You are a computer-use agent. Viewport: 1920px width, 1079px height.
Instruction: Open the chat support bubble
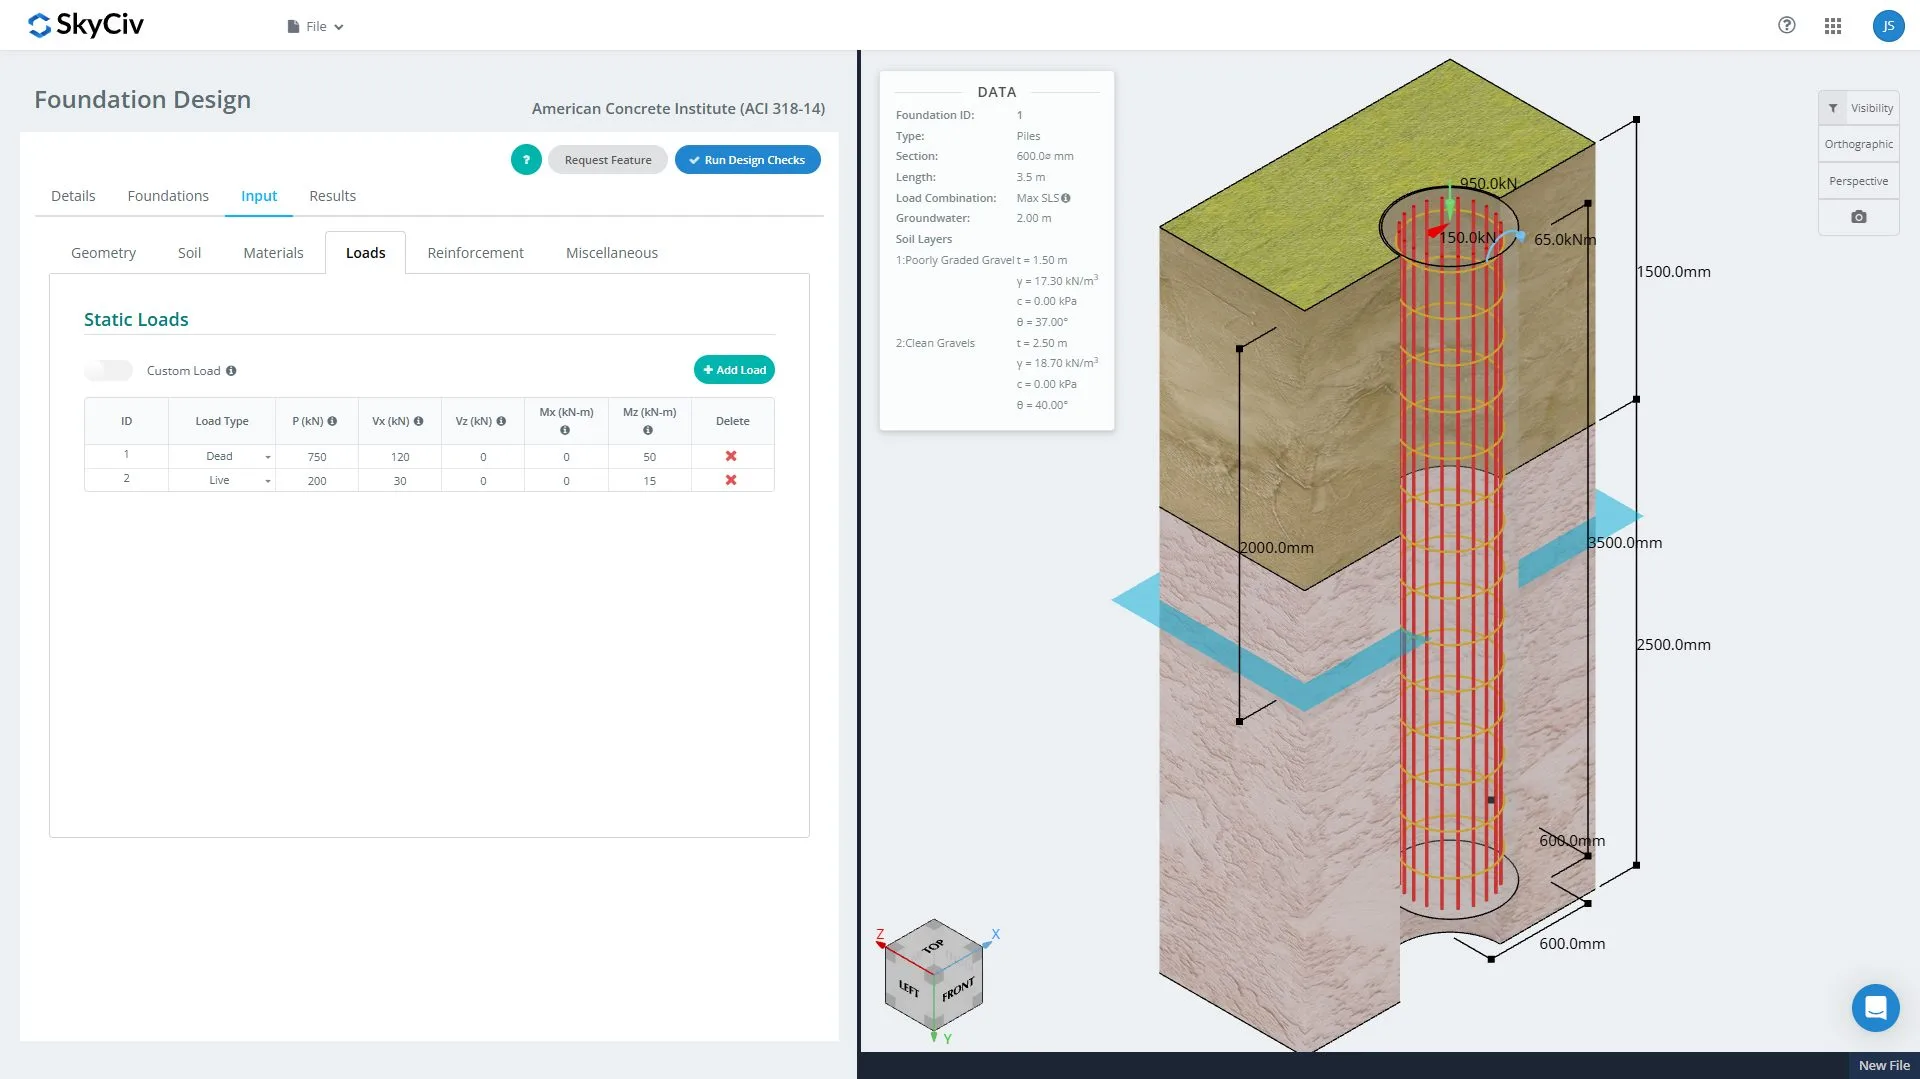tap(1875, 1007)
